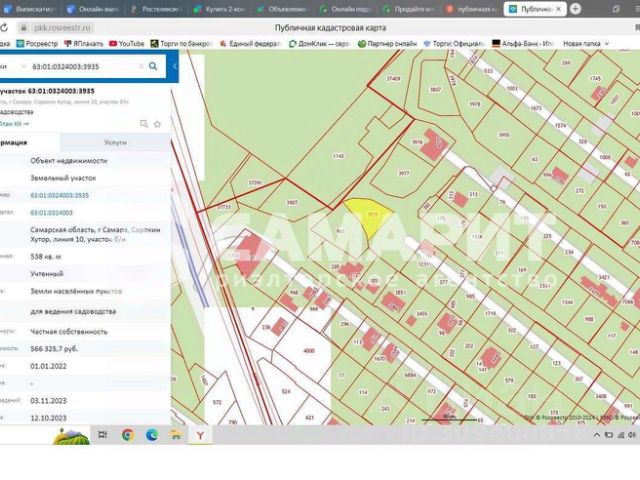640x480 pixels.
Task: Open the ДомКлик bookmark
Action: click(319, 44)
